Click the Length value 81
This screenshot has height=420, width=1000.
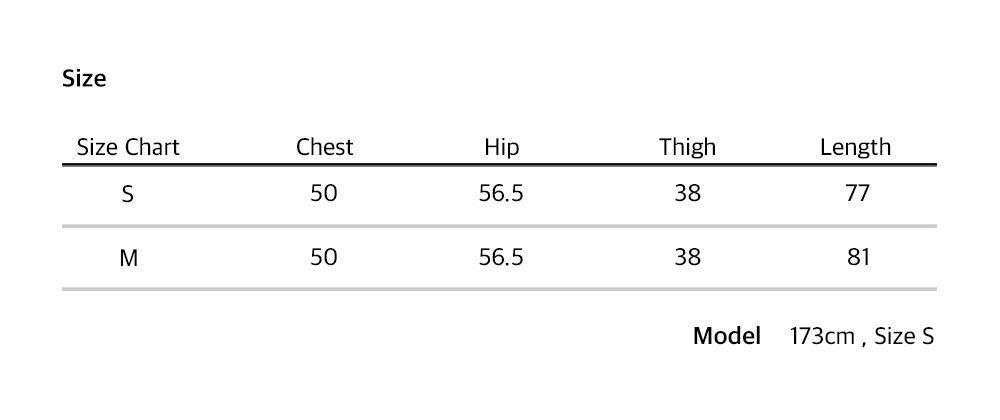(857, 257)
